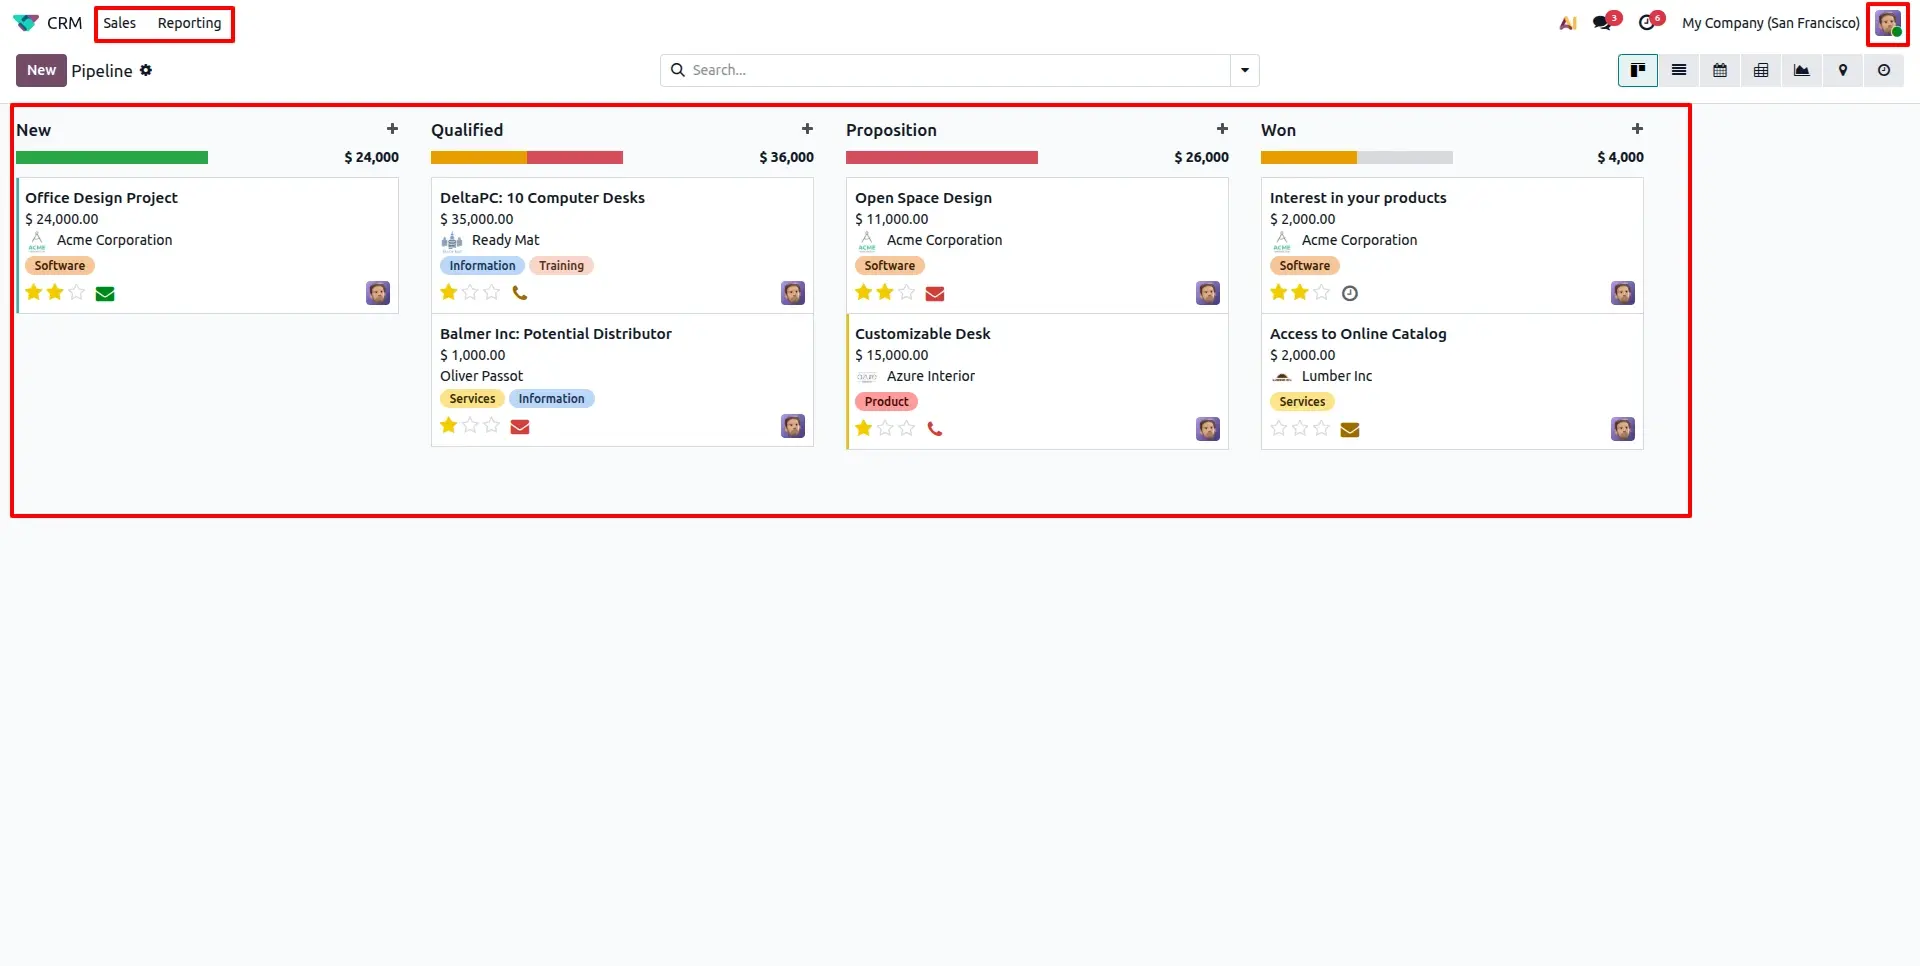Open the user avatar menu
Screen dimensions: 1920x966
click(x=1888, y=23)
